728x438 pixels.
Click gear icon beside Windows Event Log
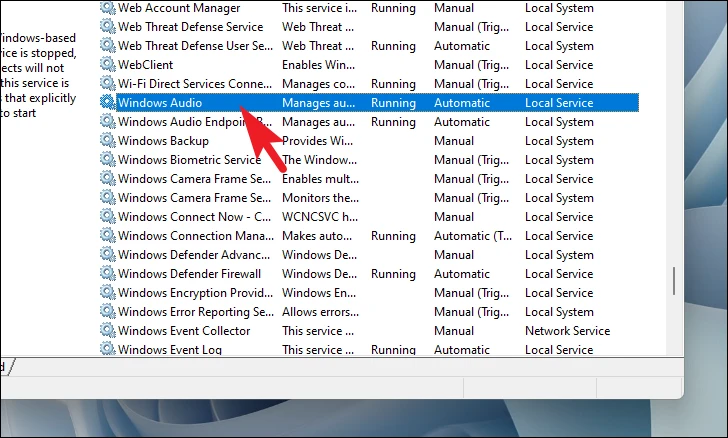(108, 349)
